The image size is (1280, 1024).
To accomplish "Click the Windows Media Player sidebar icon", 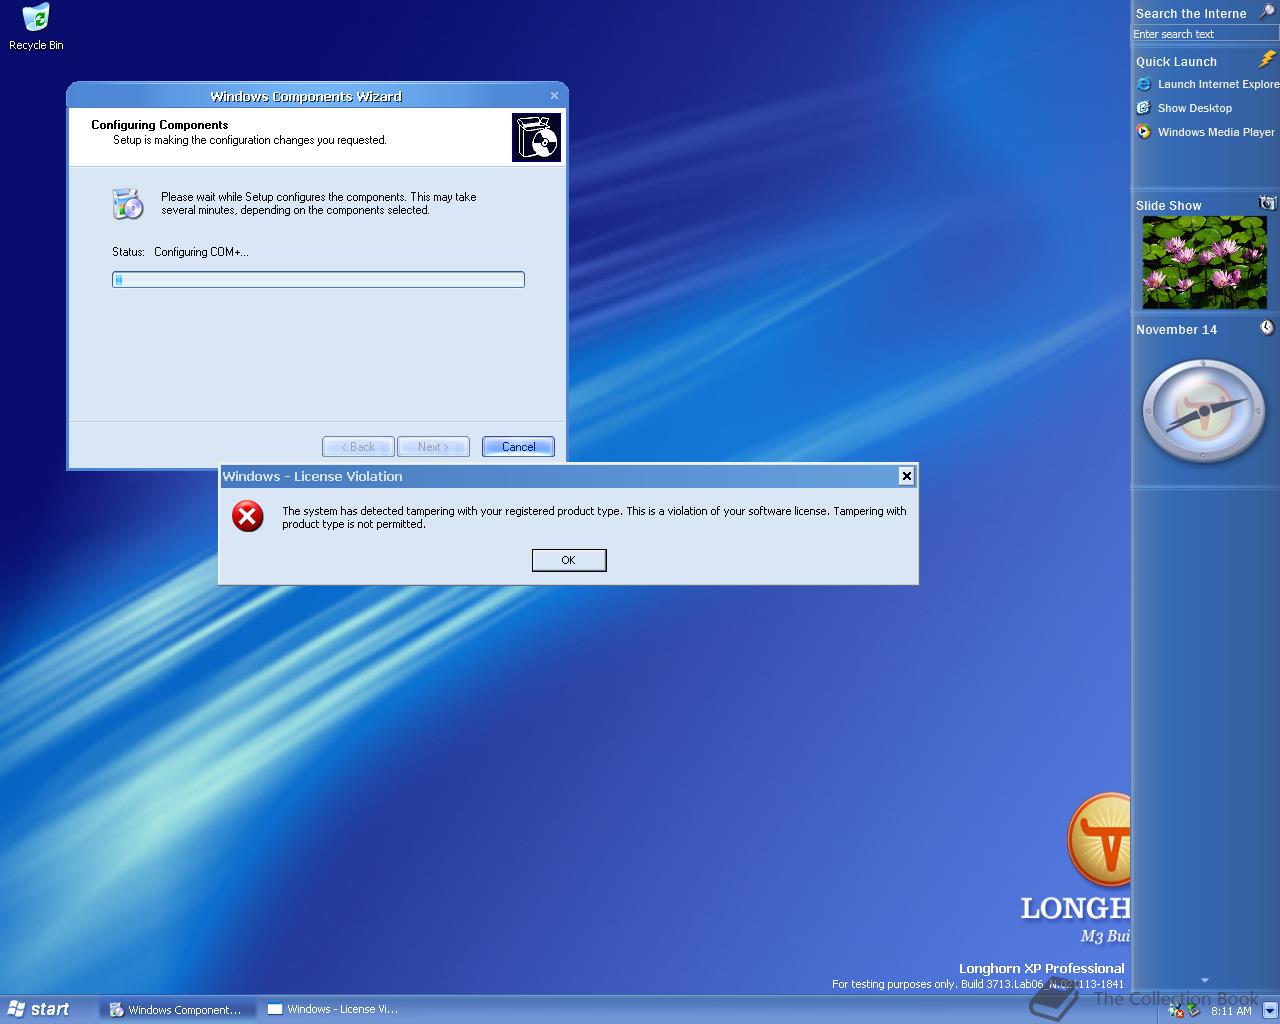I will click(x=1144, y=132).
